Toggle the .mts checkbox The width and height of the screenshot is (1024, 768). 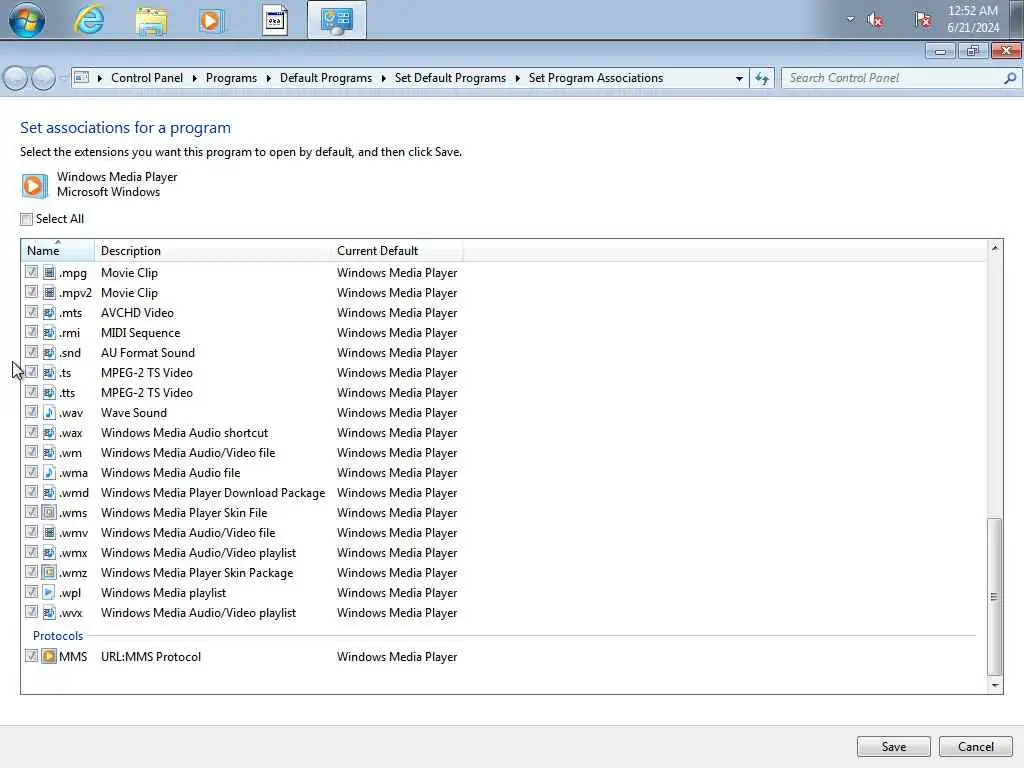(31, 312)
